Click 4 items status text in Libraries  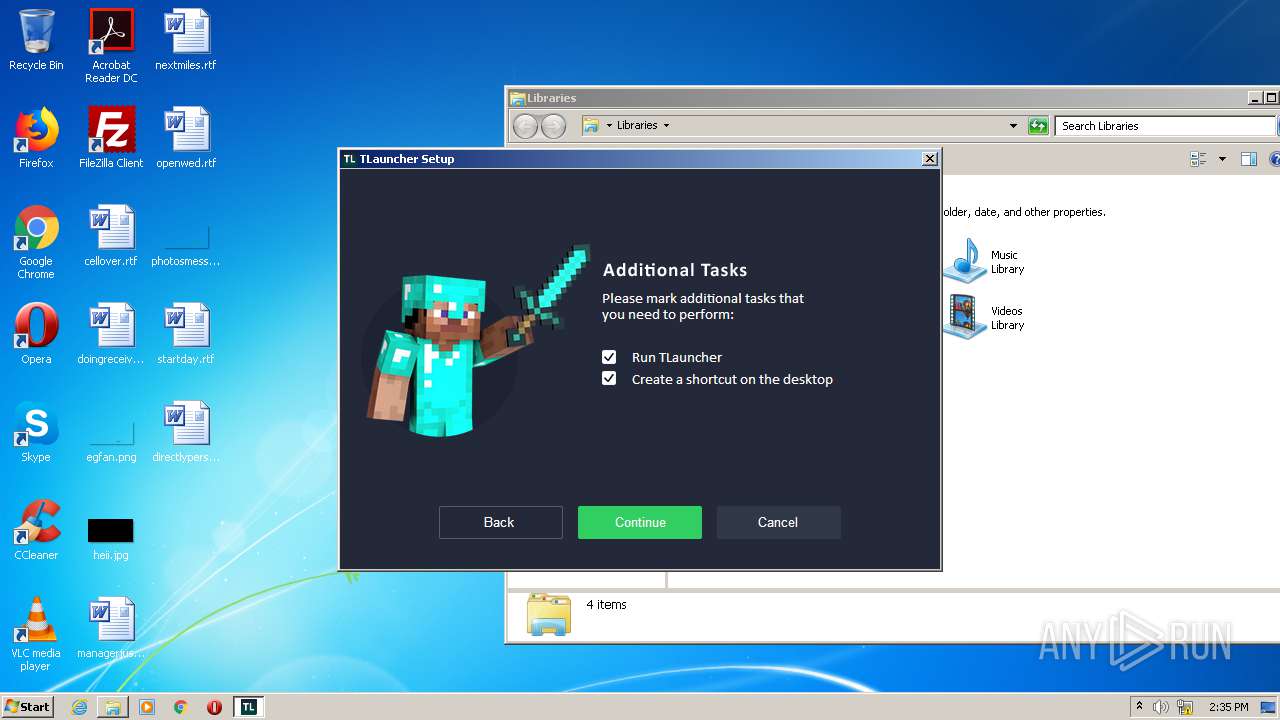[606, 605]
